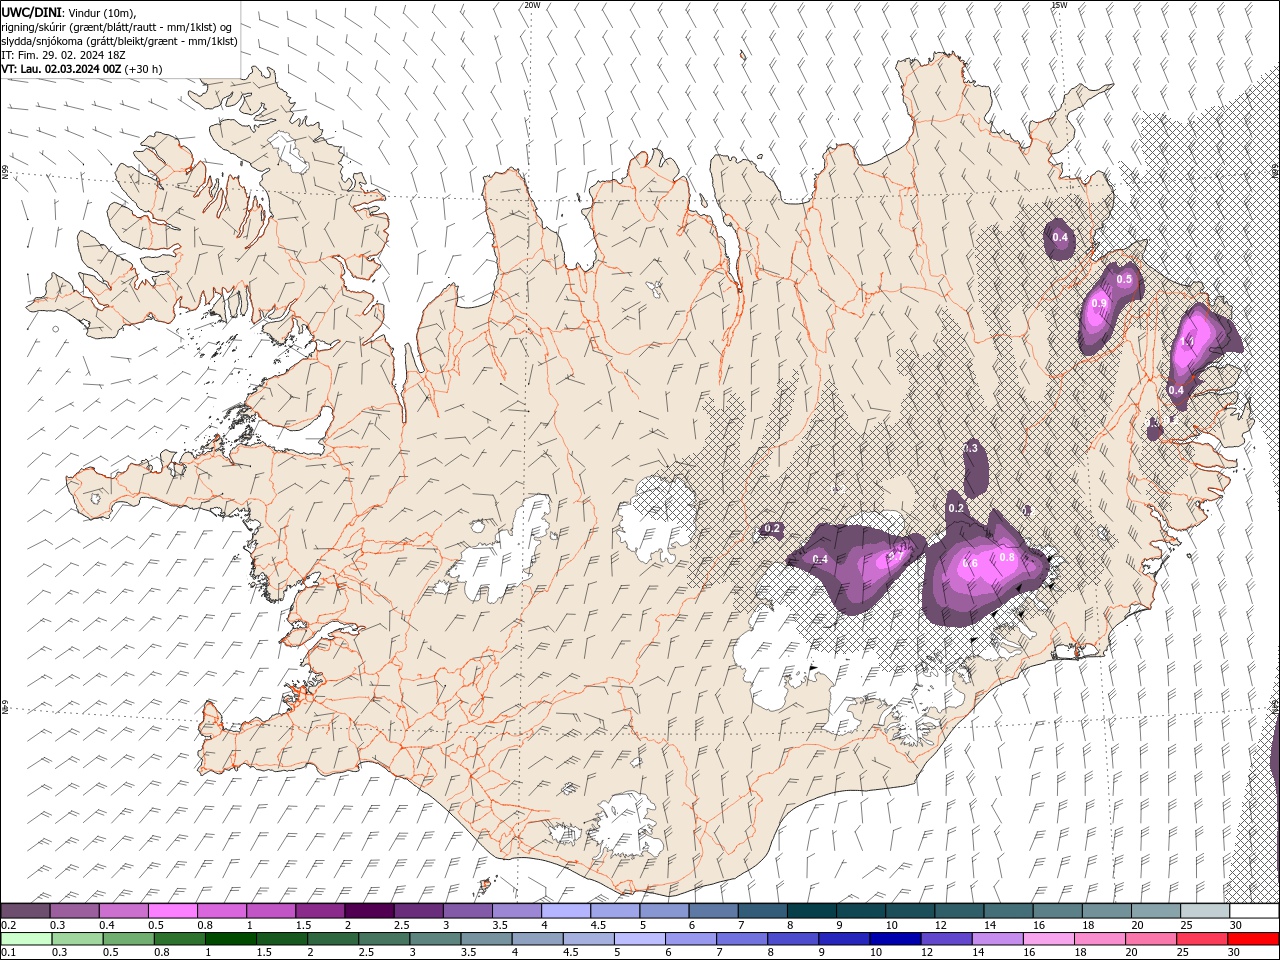Select the violet 3 swatch in snow legend
The width and height of the screenshot is (1280, 960).
468,911
